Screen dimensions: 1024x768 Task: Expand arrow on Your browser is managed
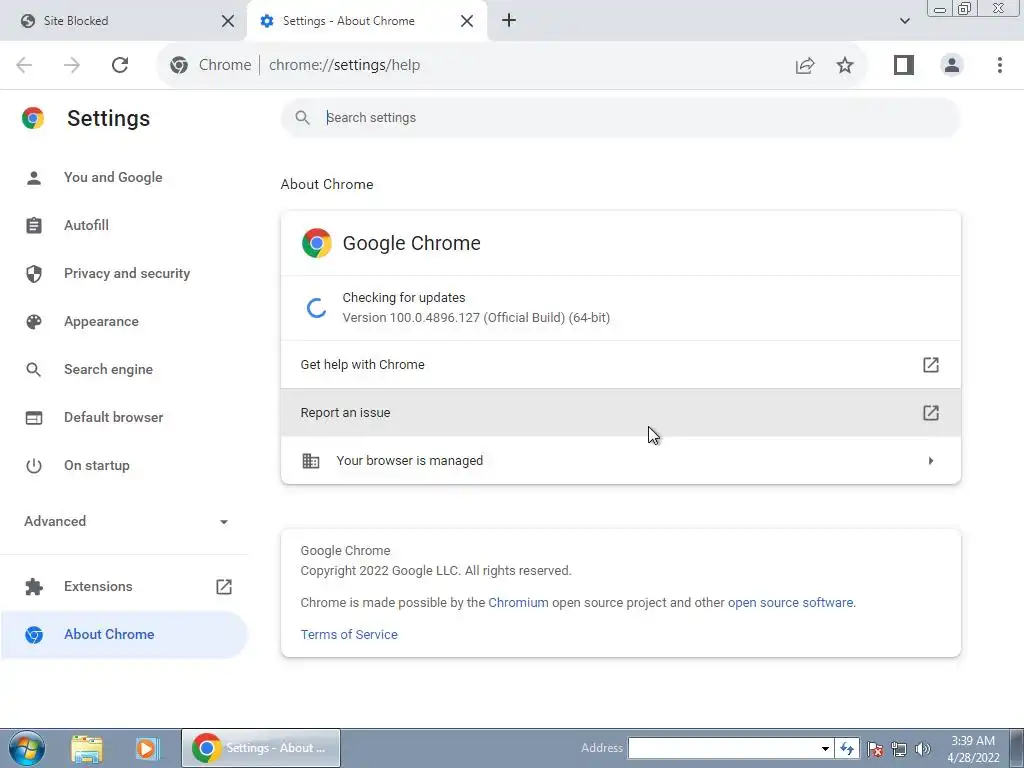(x=931, y=461)
